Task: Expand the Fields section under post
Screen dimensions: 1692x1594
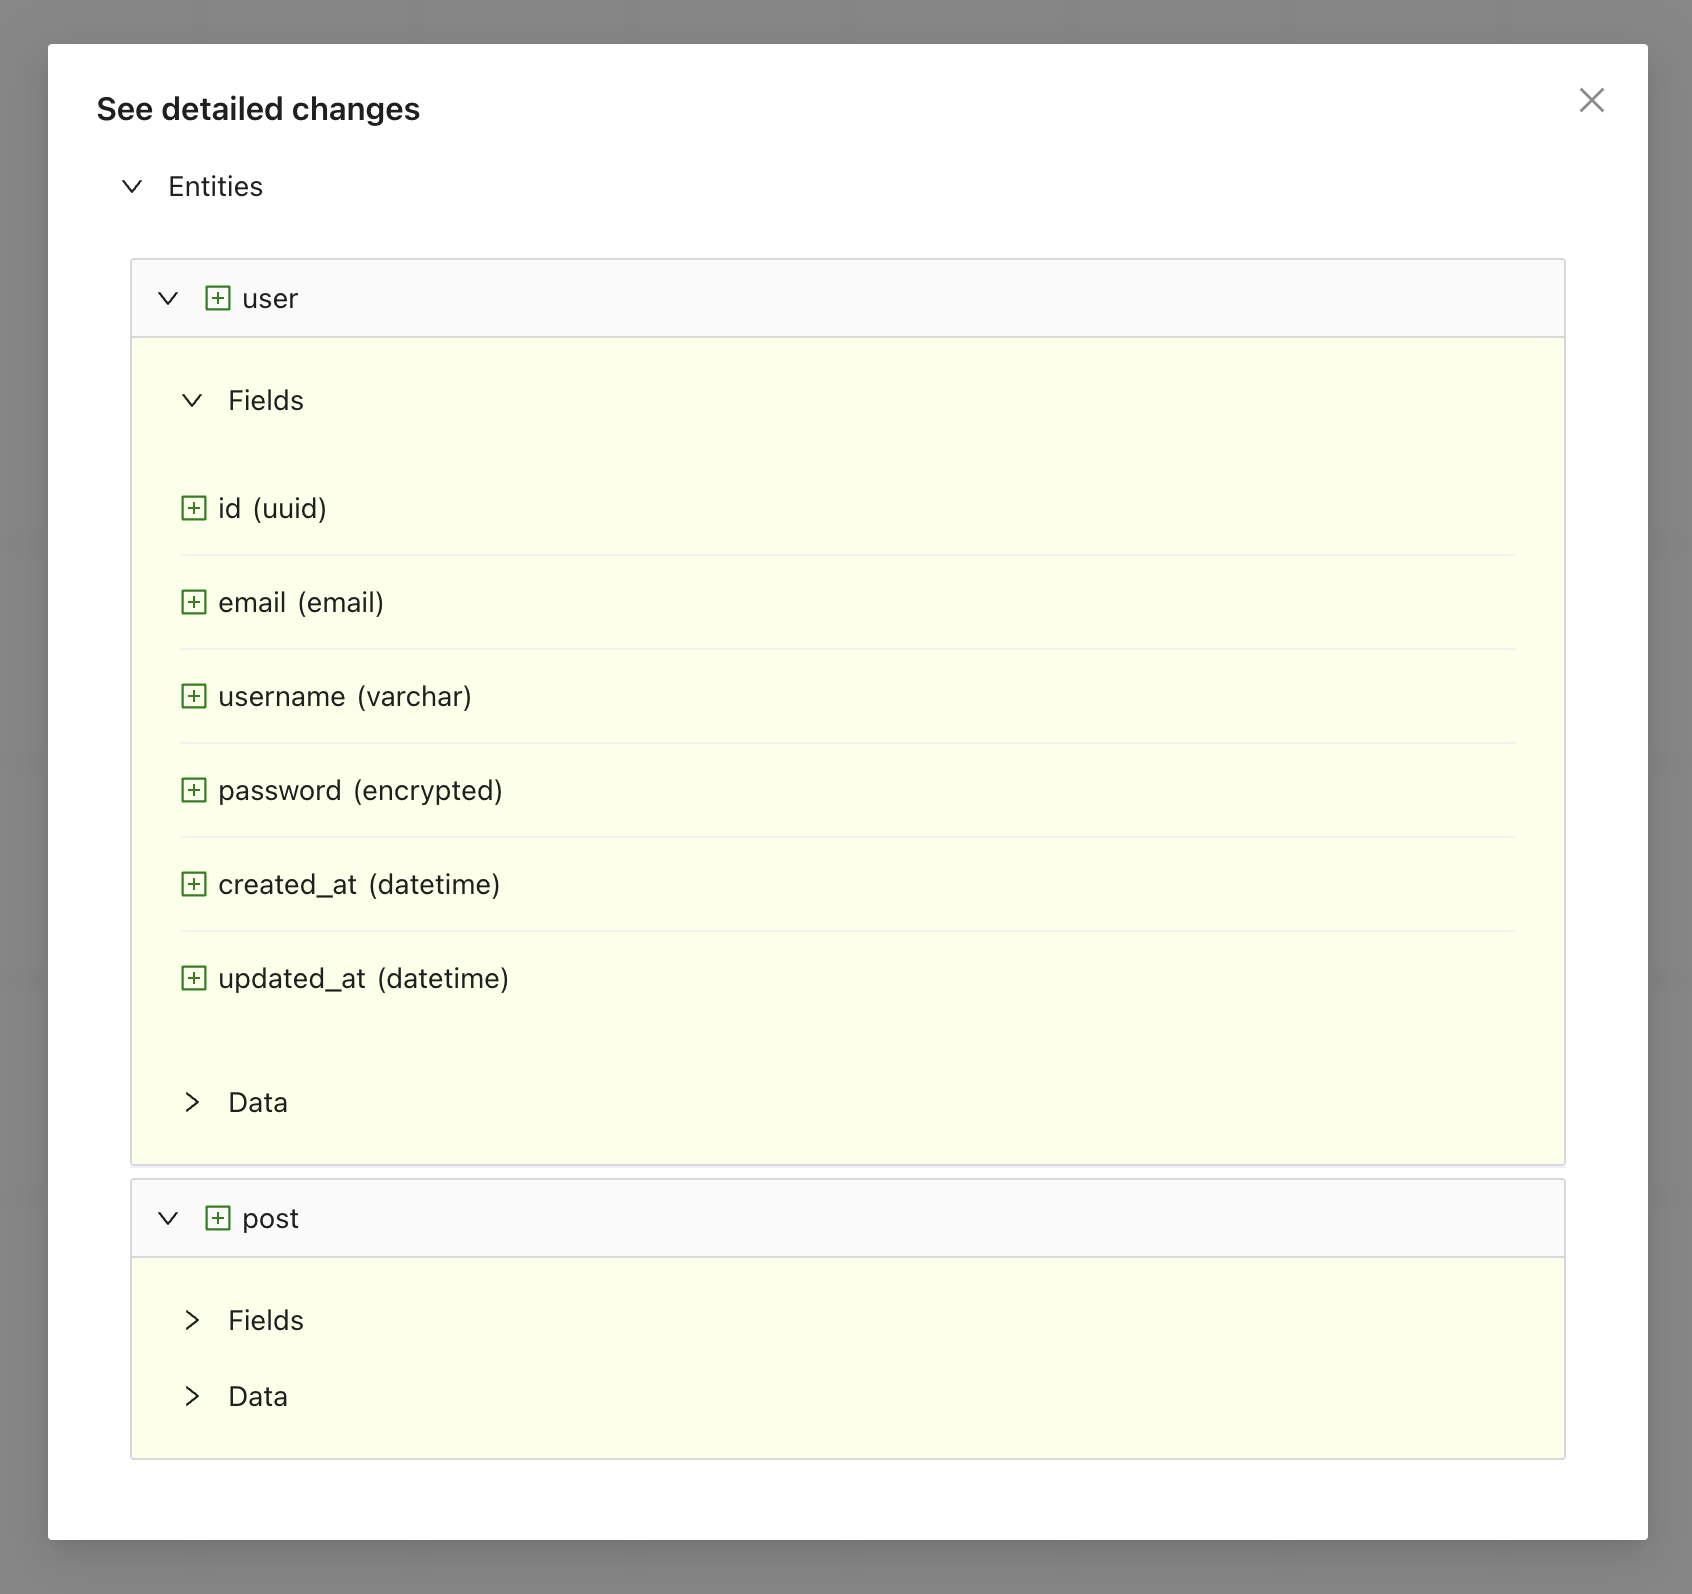Action: pos(192,1321)
